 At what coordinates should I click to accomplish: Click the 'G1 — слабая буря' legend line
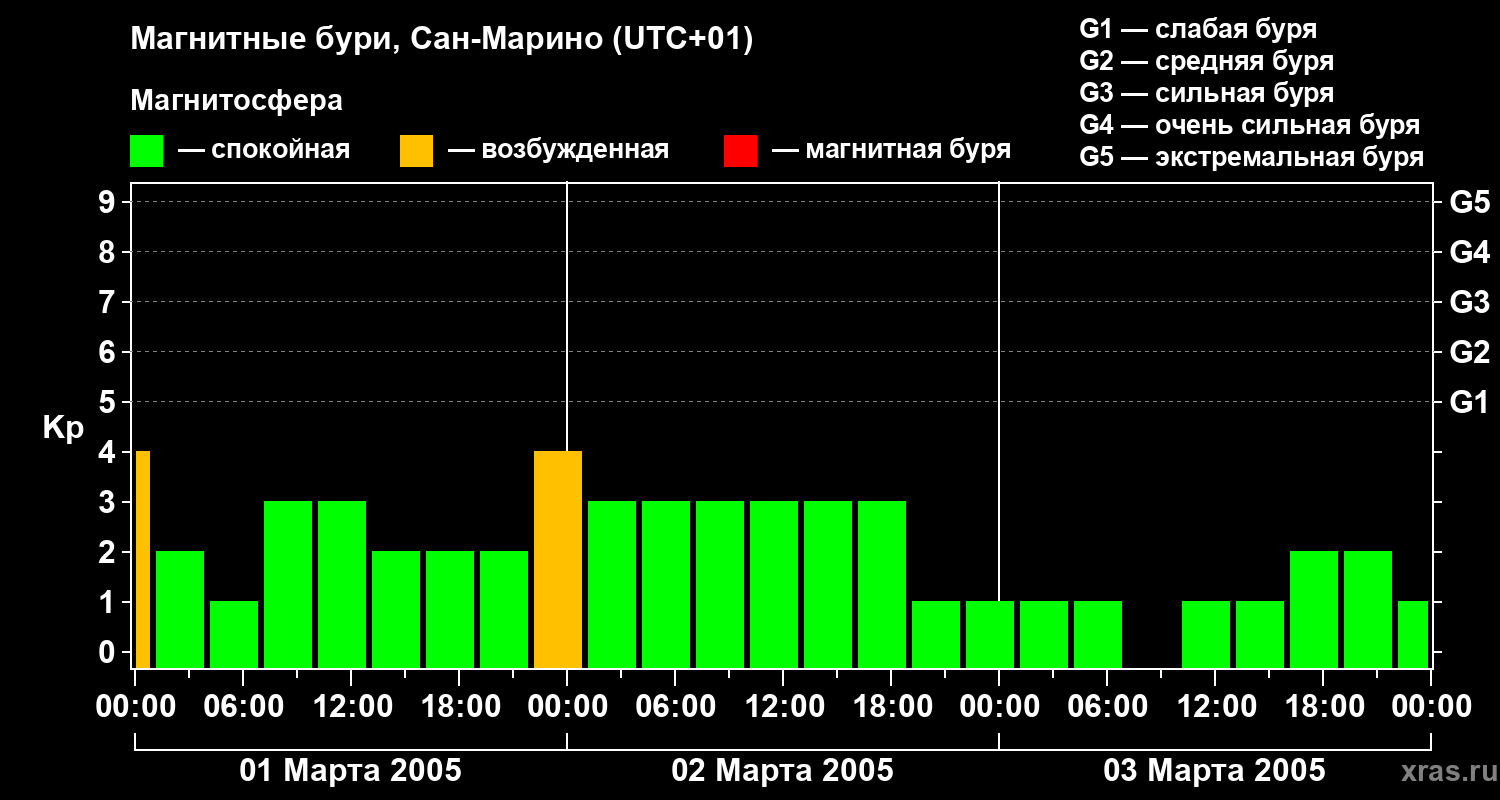(1198, 28)
